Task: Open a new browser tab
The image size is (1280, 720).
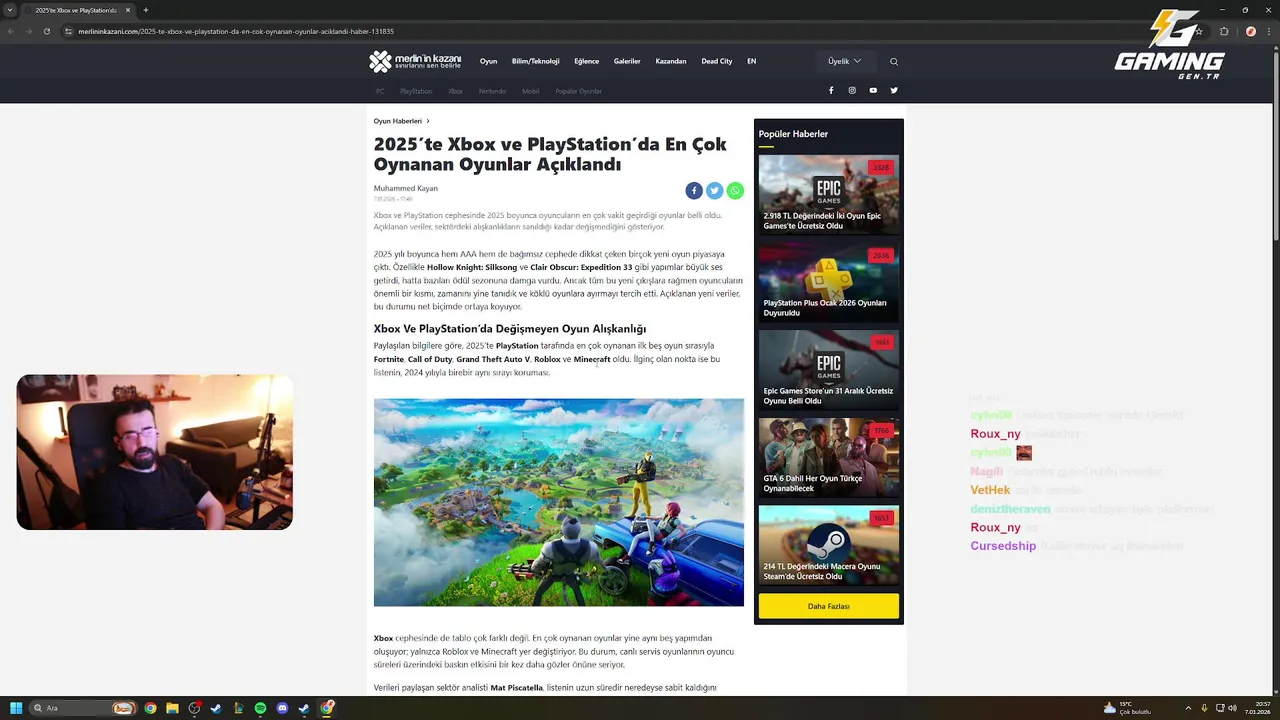Action: (x=146, y=10)
